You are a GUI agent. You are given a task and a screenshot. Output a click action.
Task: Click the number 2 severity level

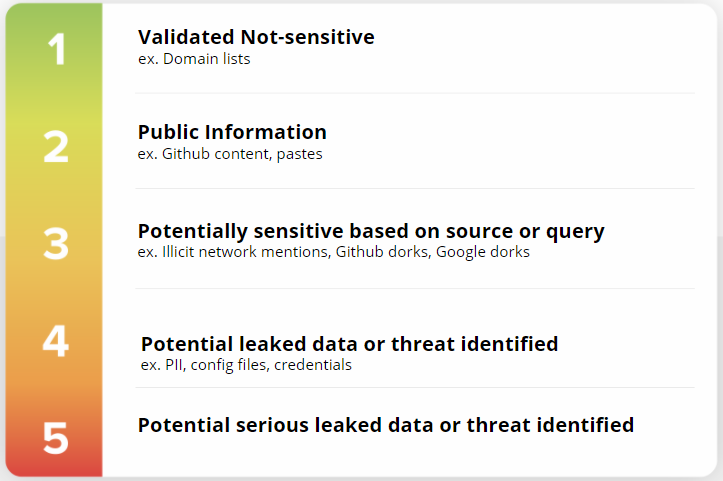(56, 146)
